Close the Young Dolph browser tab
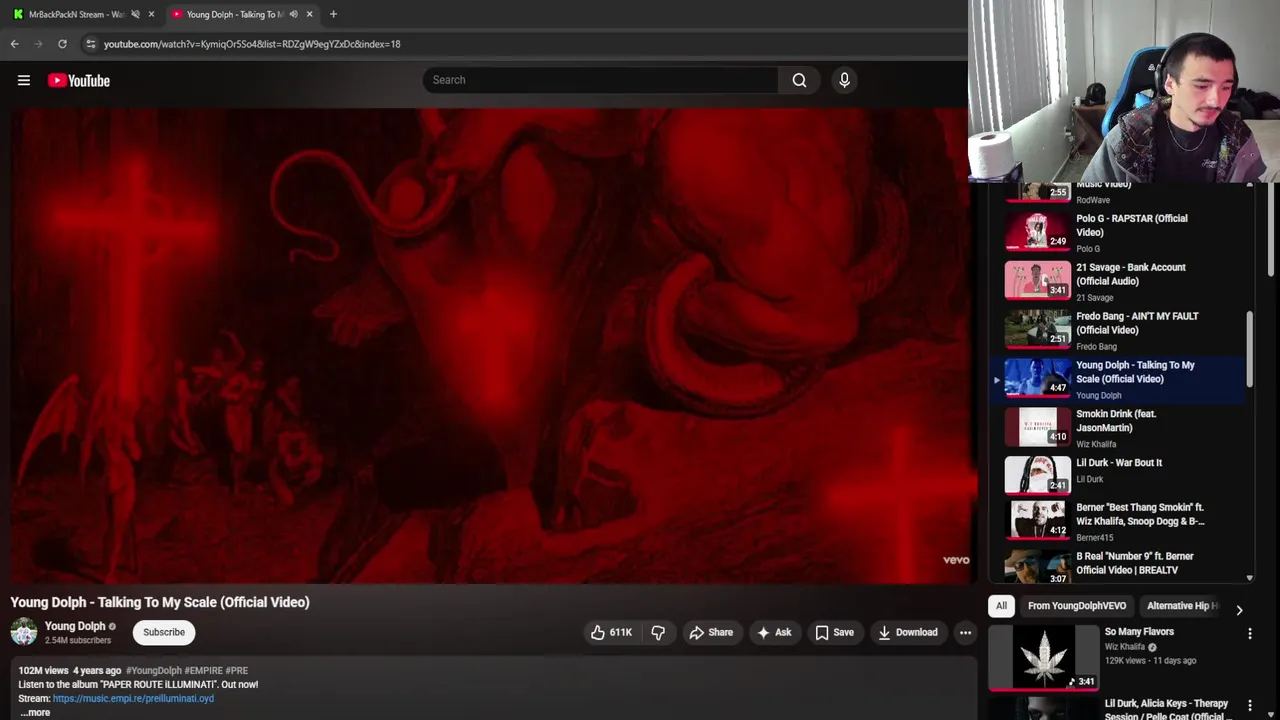The image size is (1280, 720). (x=309, y=14)
